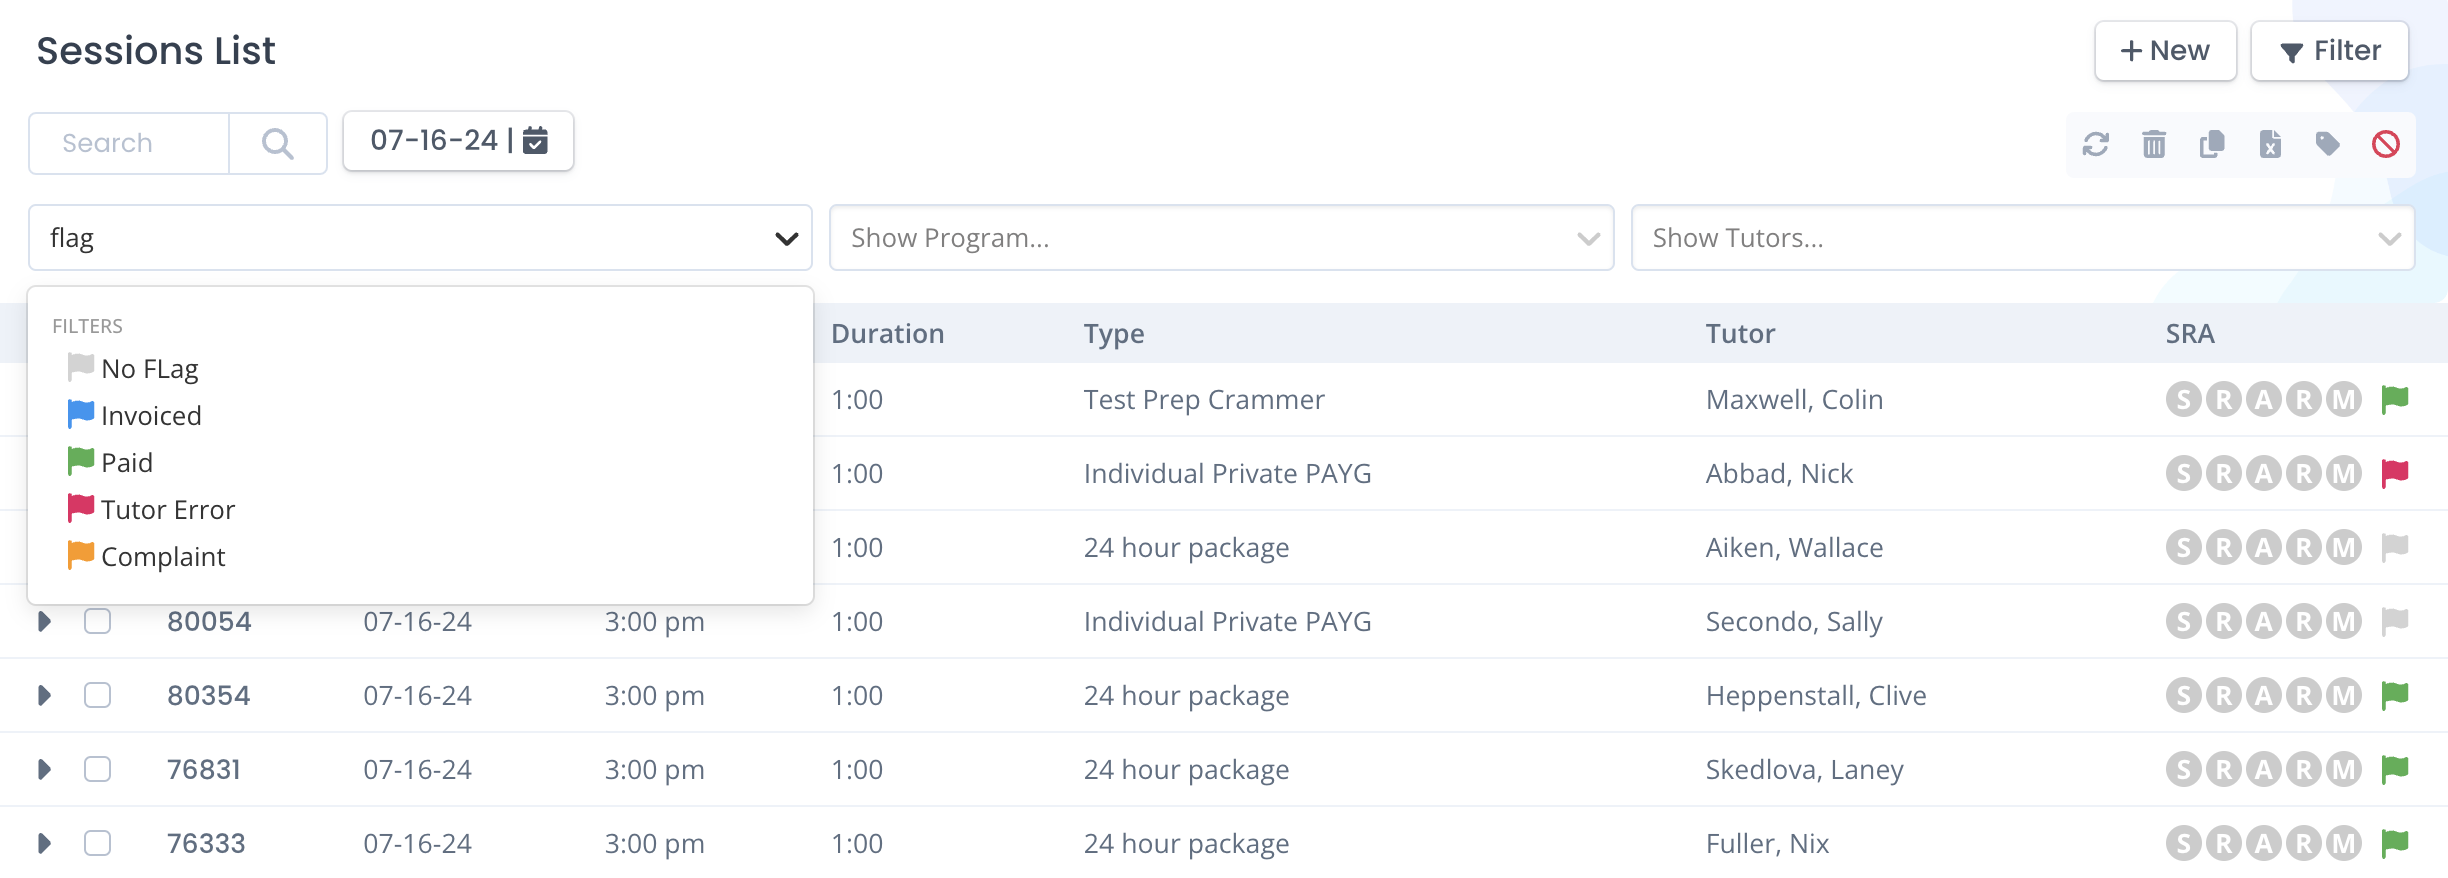
Task: Click A badge on Fuller, Nix row
Action: click(2264, 844)
